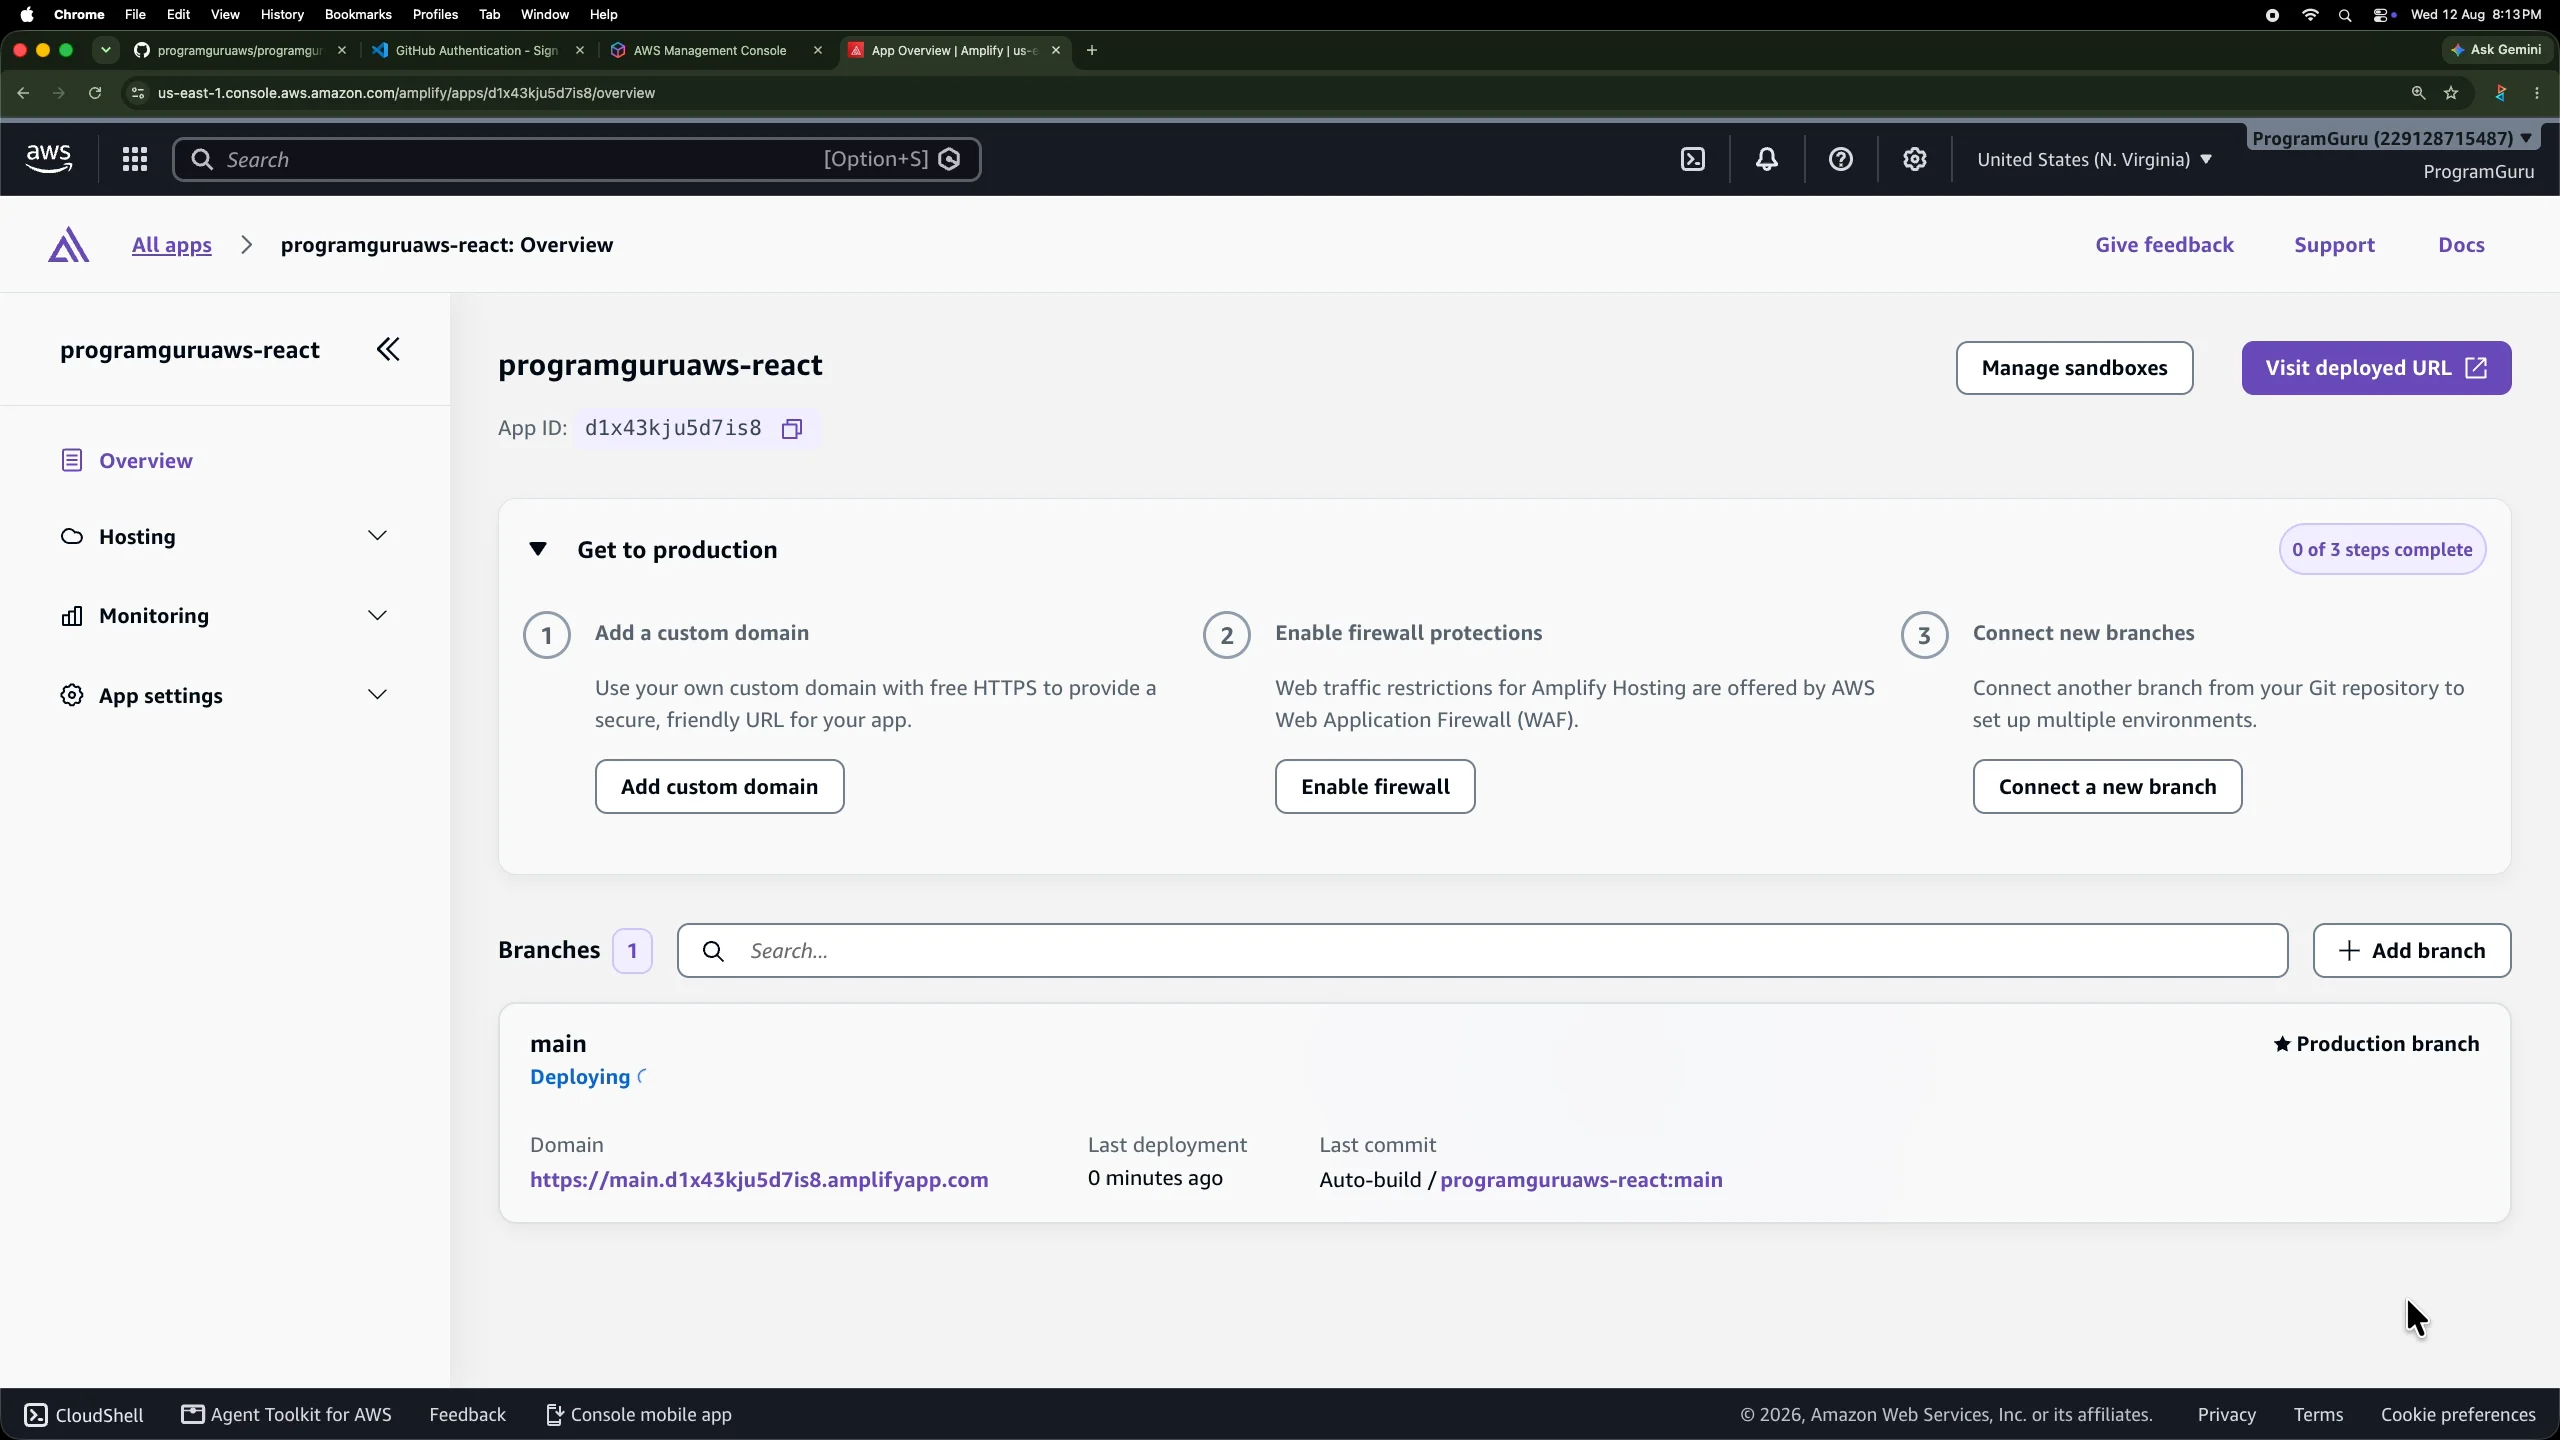Click Manage sandboxes button
This screenshot has width=2560, height=1440.
point(2074,368)
